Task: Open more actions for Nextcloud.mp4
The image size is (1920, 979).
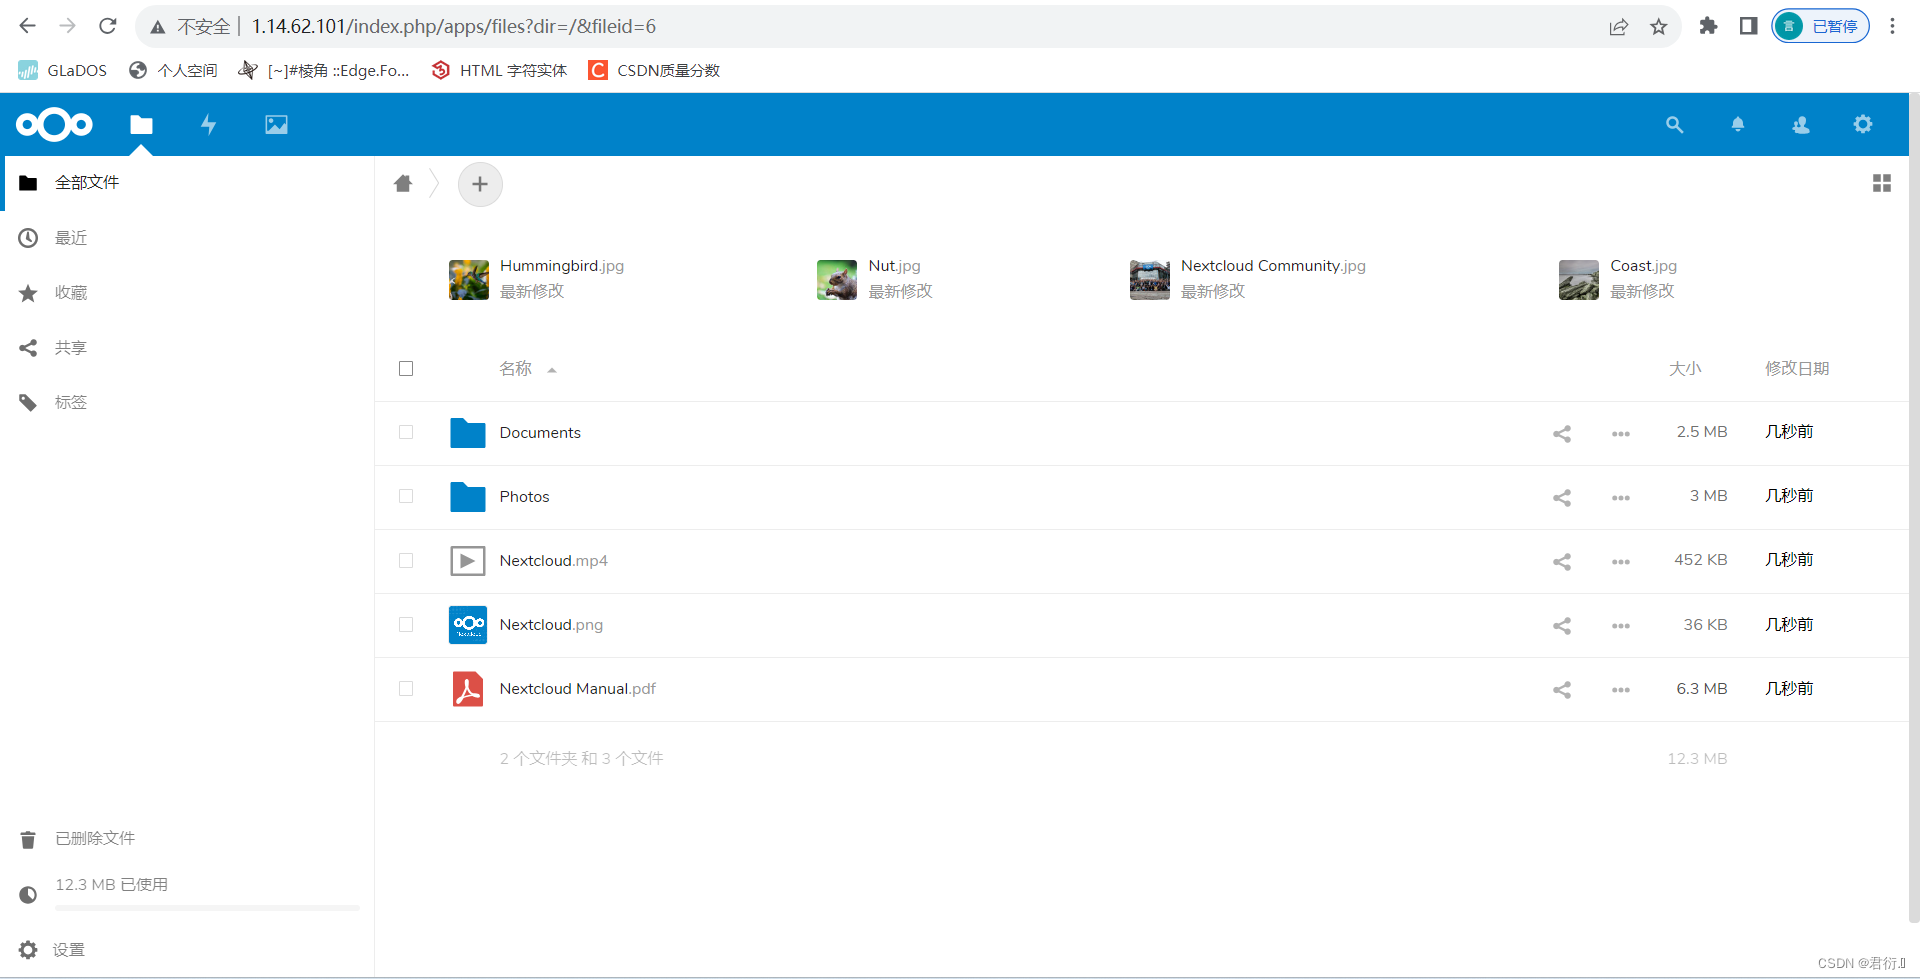Action: click(x=1621, y=561)
